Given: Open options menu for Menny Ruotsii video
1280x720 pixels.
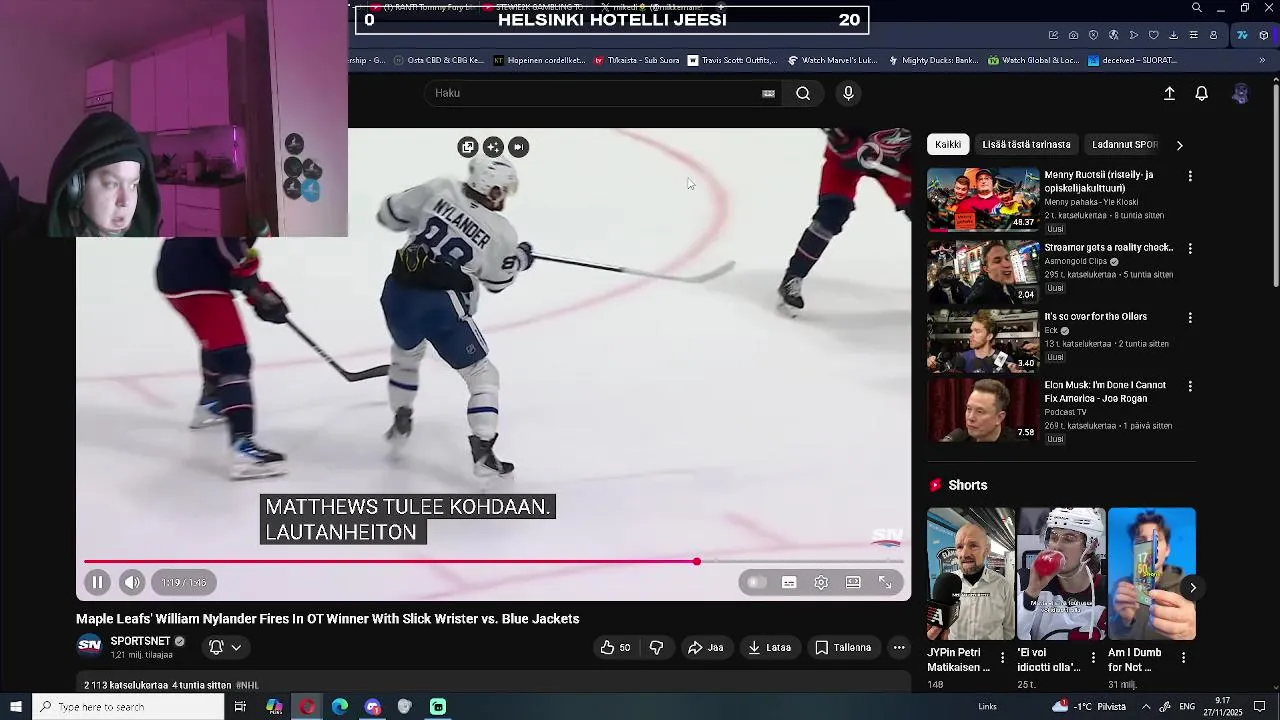Looking at the screenshot, I should 1190,176.
